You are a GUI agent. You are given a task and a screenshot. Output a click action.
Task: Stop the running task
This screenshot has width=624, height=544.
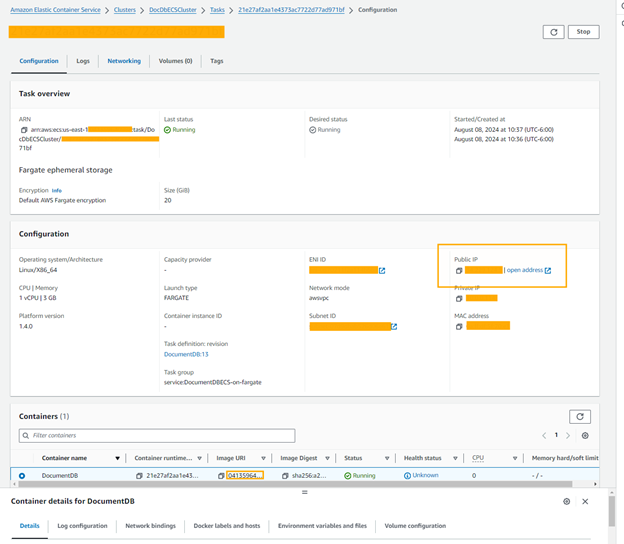point(583,32)
